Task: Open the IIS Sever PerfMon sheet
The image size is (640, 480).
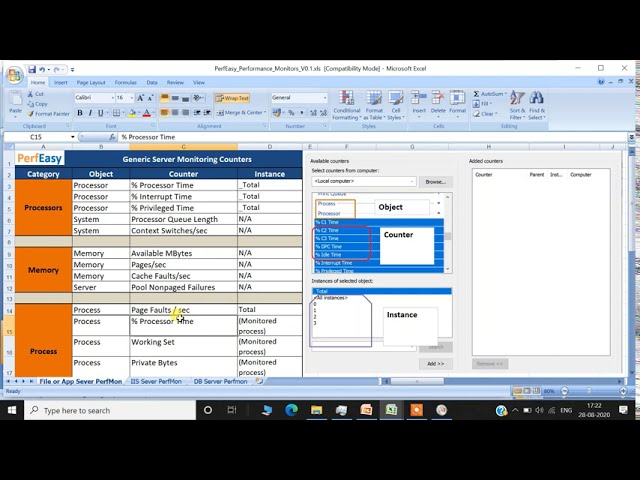Action: 156,381
